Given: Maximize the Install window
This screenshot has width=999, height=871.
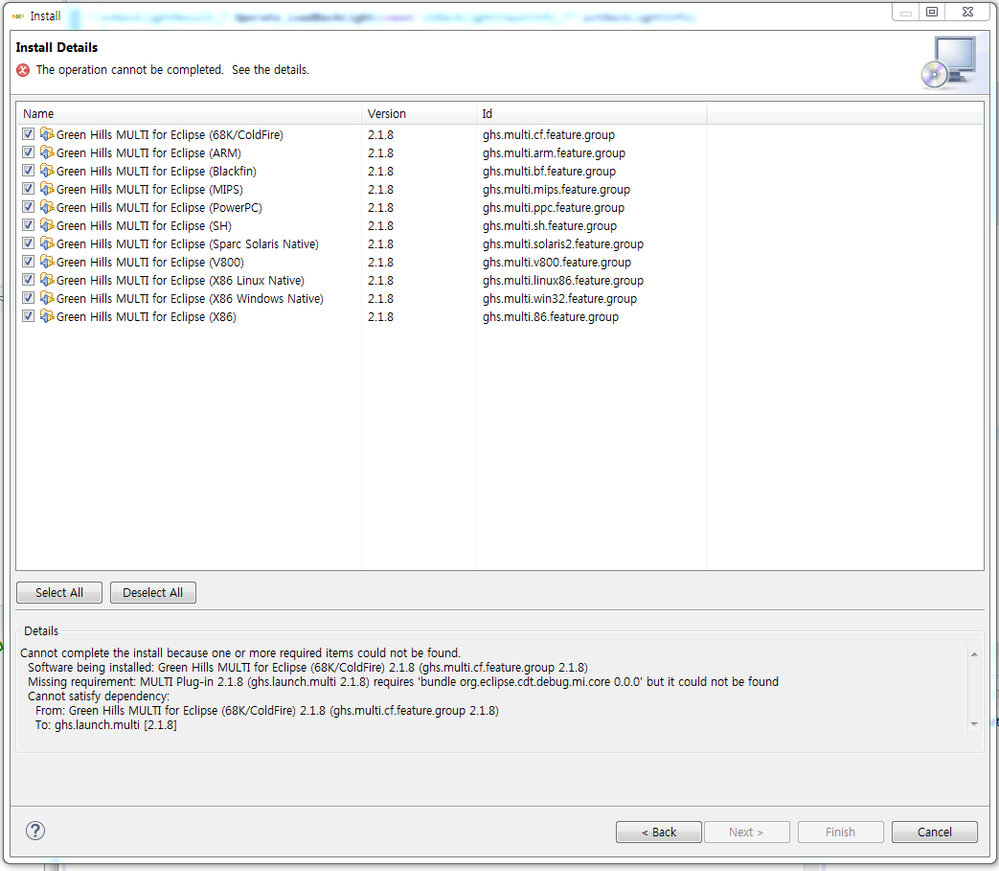Looking at the screenshot, I should point(931,11).
